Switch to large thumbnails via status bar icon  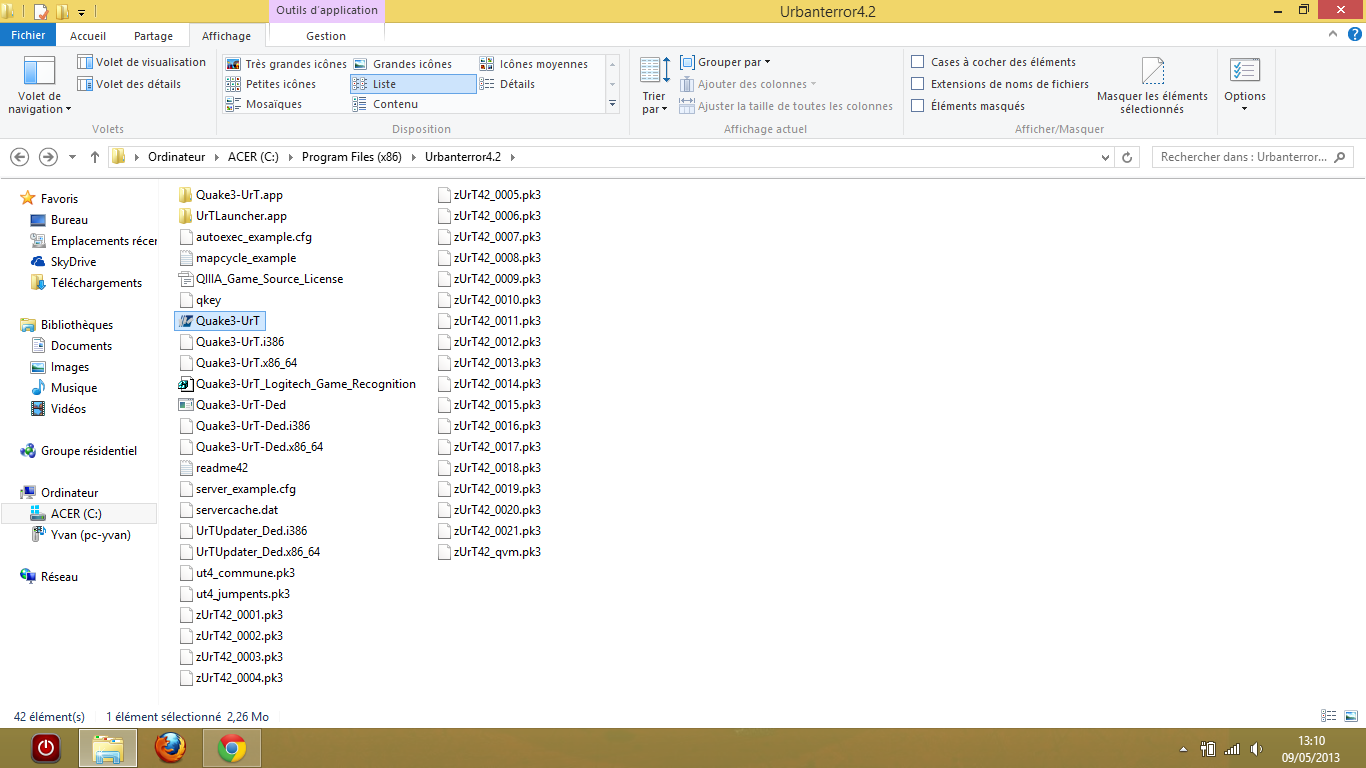coord(1350,716)
